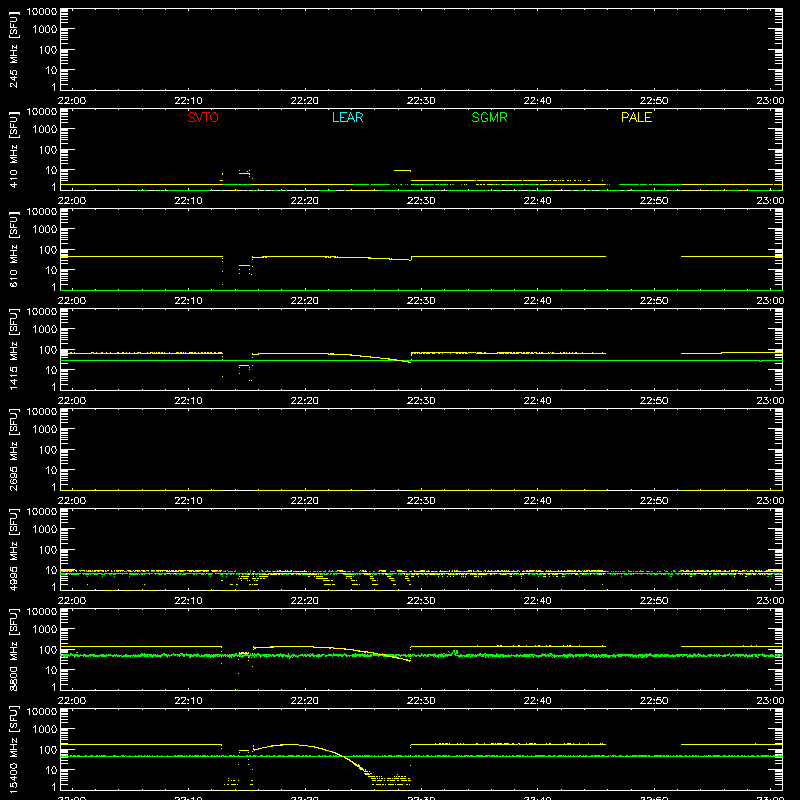Click the green SGMR station label
The width and height of the screenshot is (800, 800).
[x=489, y=117]
